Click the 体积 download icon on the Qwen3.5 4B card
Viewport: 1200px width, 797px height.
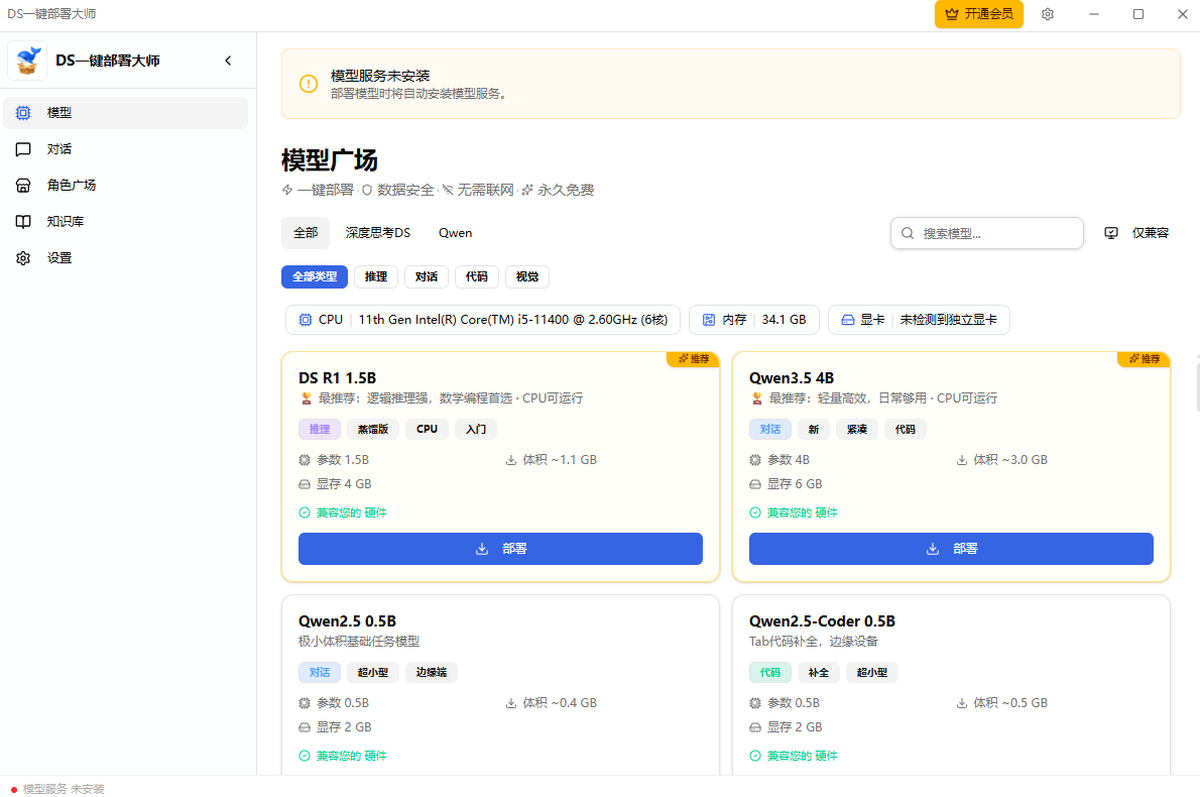(963, 460)
